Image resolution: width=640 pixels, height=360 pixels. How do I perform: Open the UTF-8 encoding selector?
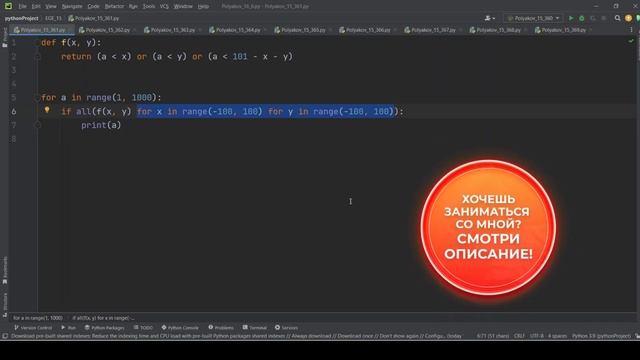point(536,336)
